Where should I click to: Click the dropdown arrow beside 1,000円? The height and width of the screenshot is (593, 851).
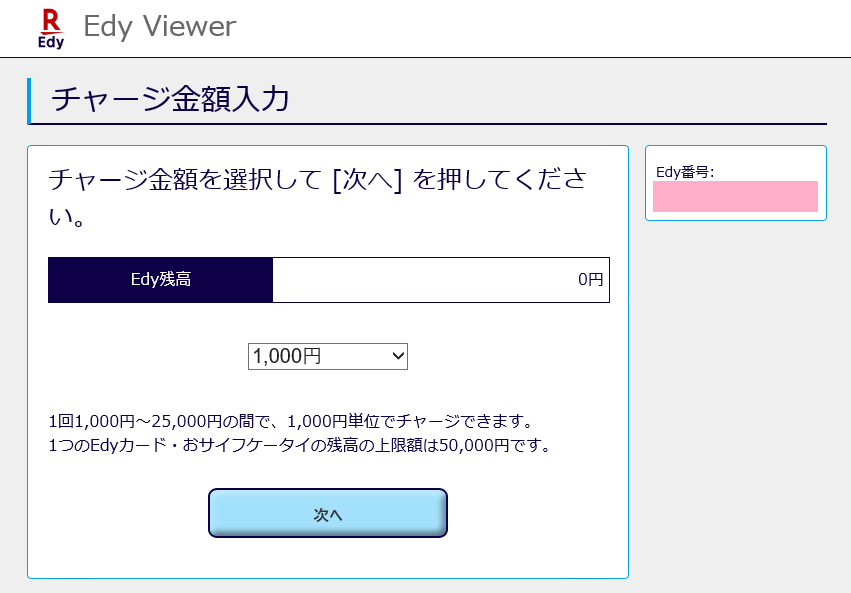pyautogui.click(x=397, y=356)
